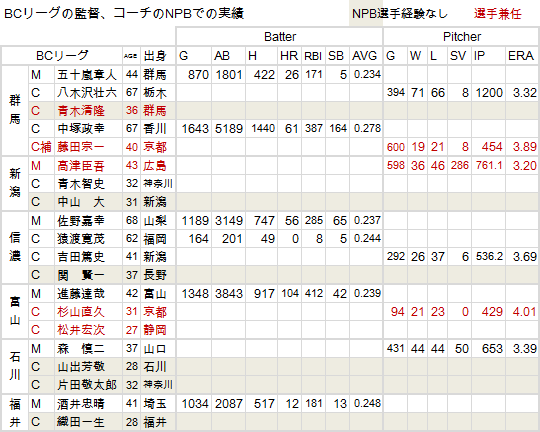The width and height of the screenshot is (540, 432).
Task: Click the BCリーグ header cell
Action: coord(62,56)
